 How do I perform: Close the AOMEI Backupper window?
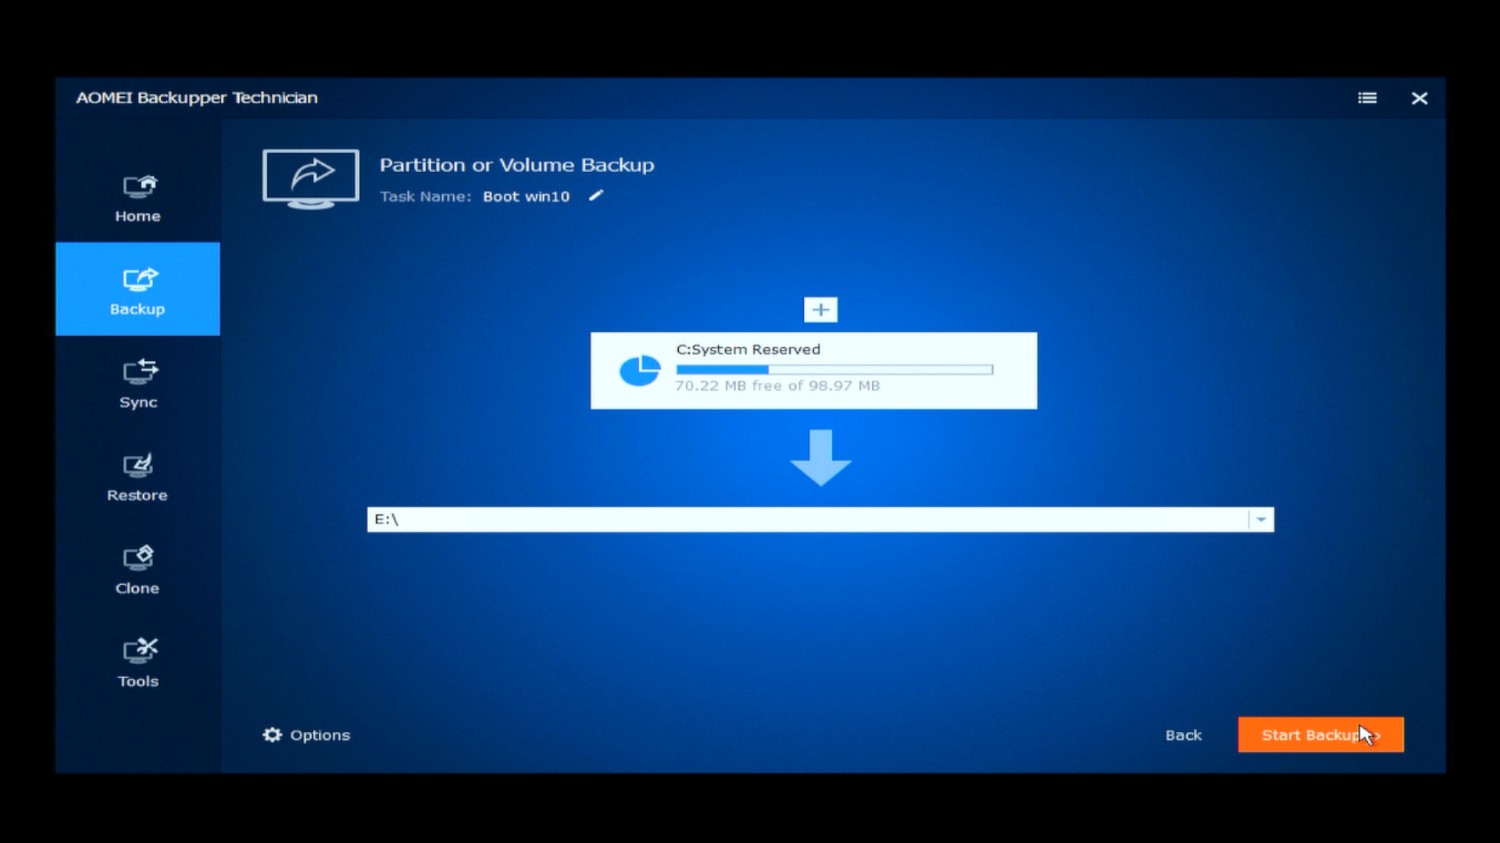coord(1419,98)
